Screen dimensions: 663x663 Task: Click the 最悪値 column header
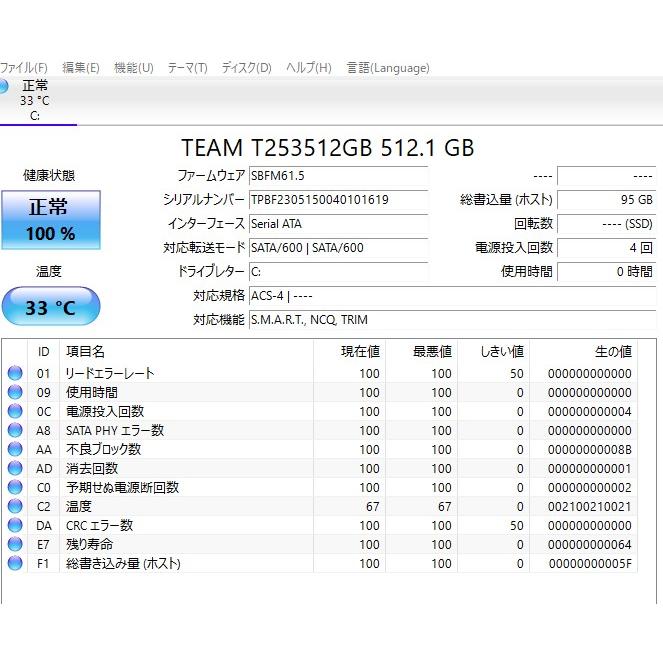(421, 351)
